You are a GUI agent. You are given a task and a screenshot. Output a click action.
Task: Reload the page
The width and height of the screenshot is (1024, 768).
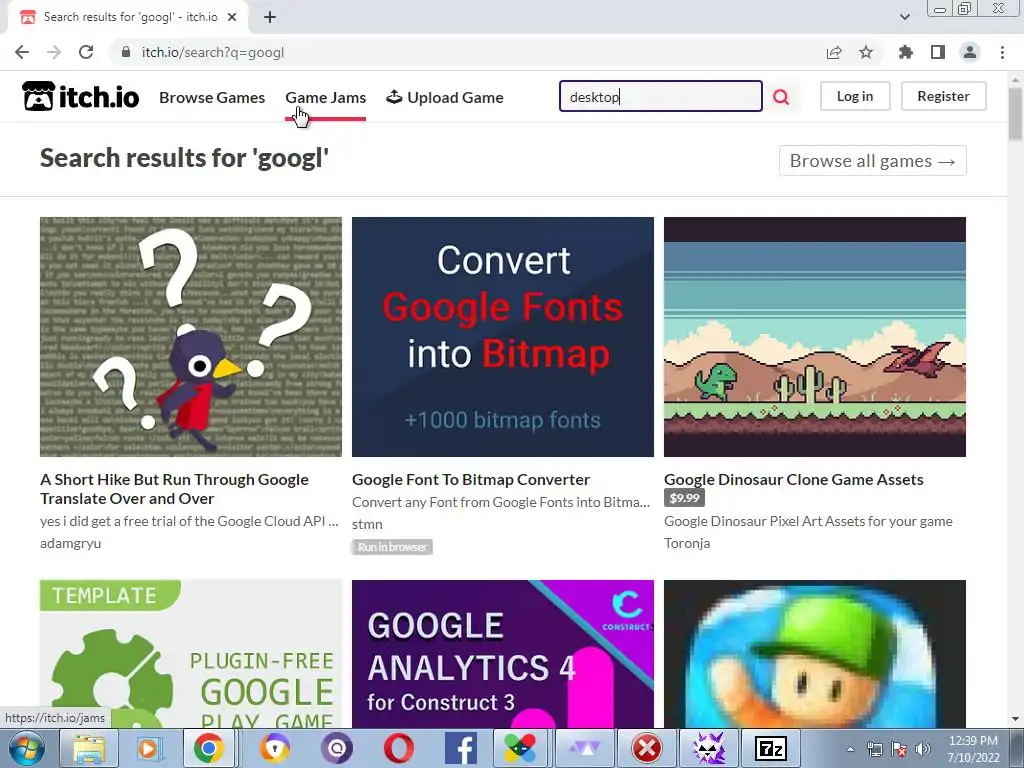[x=86, y=52]
